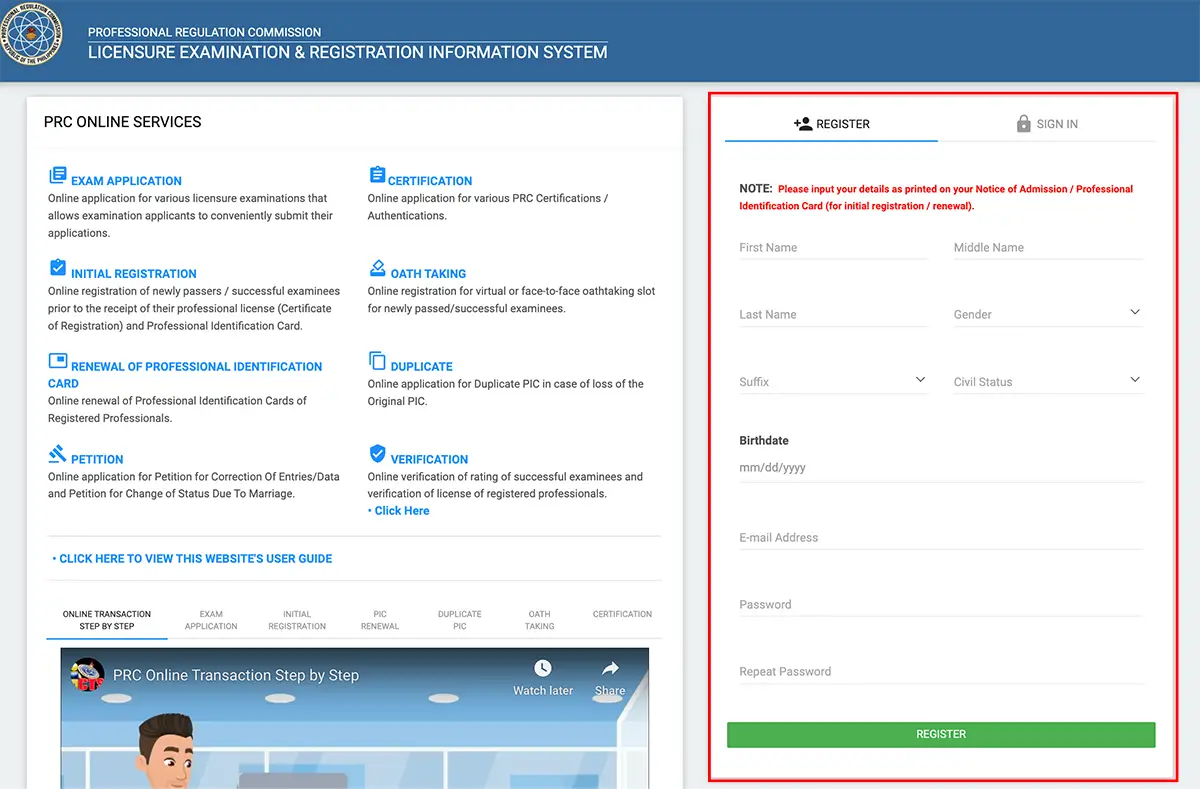Click the Certification clipboard icon
The width and height of the screenshot is (1200, 789).
click(x=377, y=176)
